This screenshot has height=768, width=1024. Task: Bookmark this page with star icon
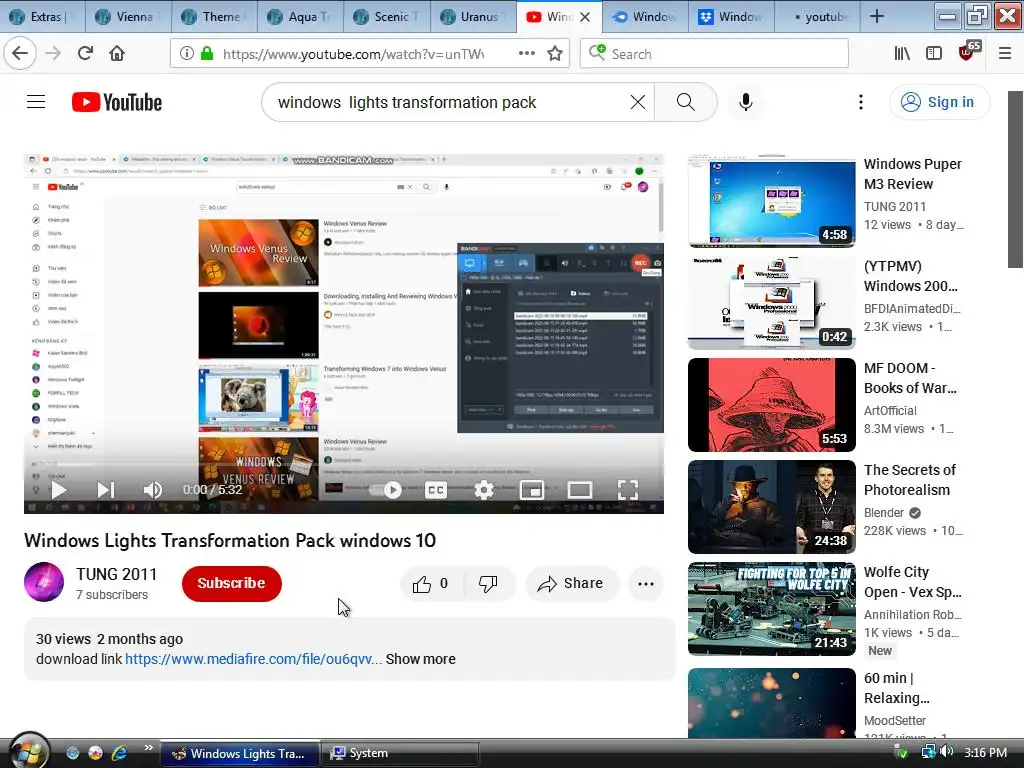(x=555, y=54)
